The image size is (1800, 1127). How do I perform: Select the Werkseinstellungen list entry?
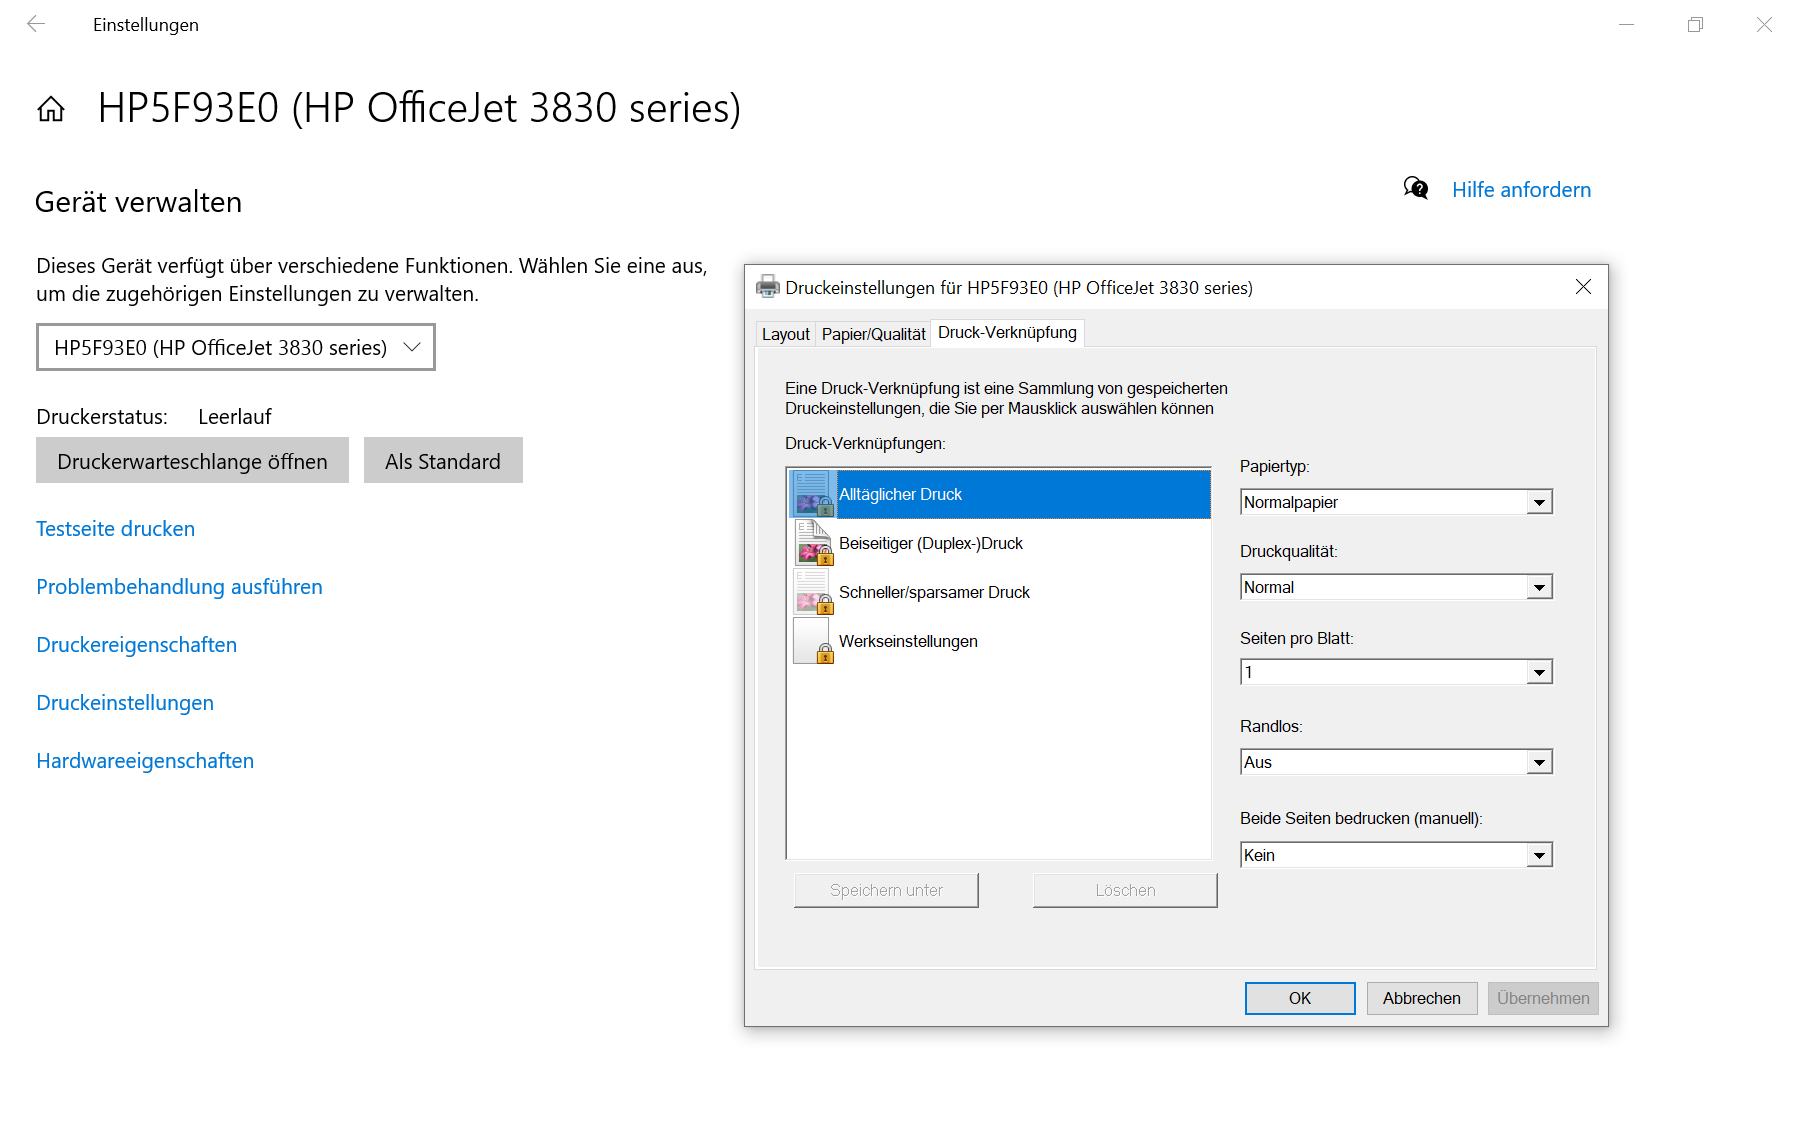[x=999, y=641]
